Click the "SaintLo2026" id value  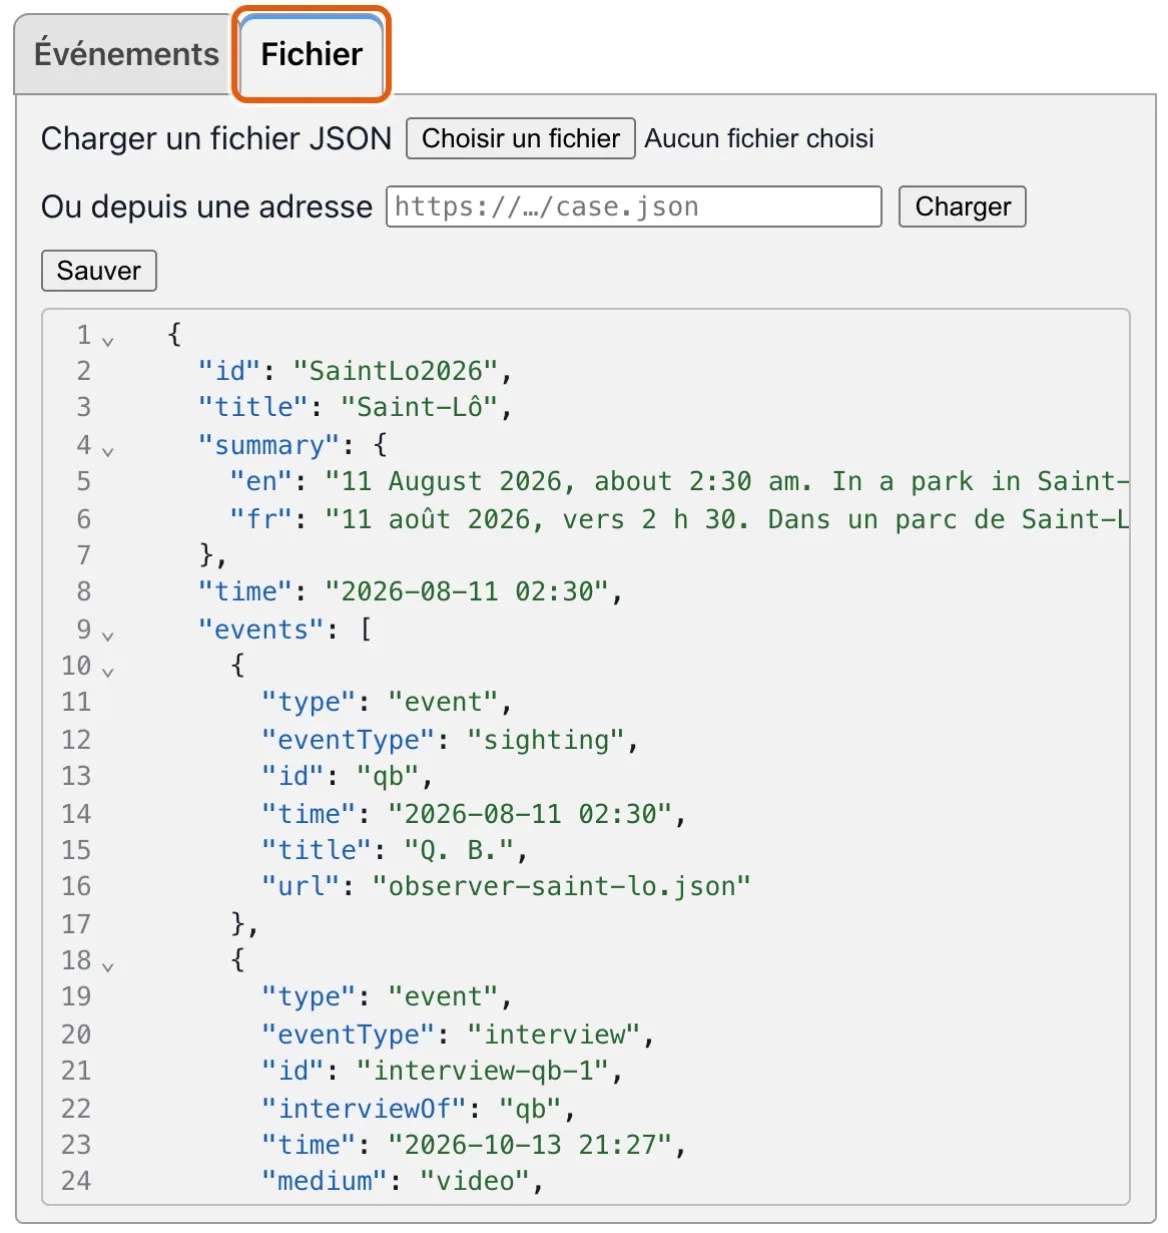click(x=395, y=371)
